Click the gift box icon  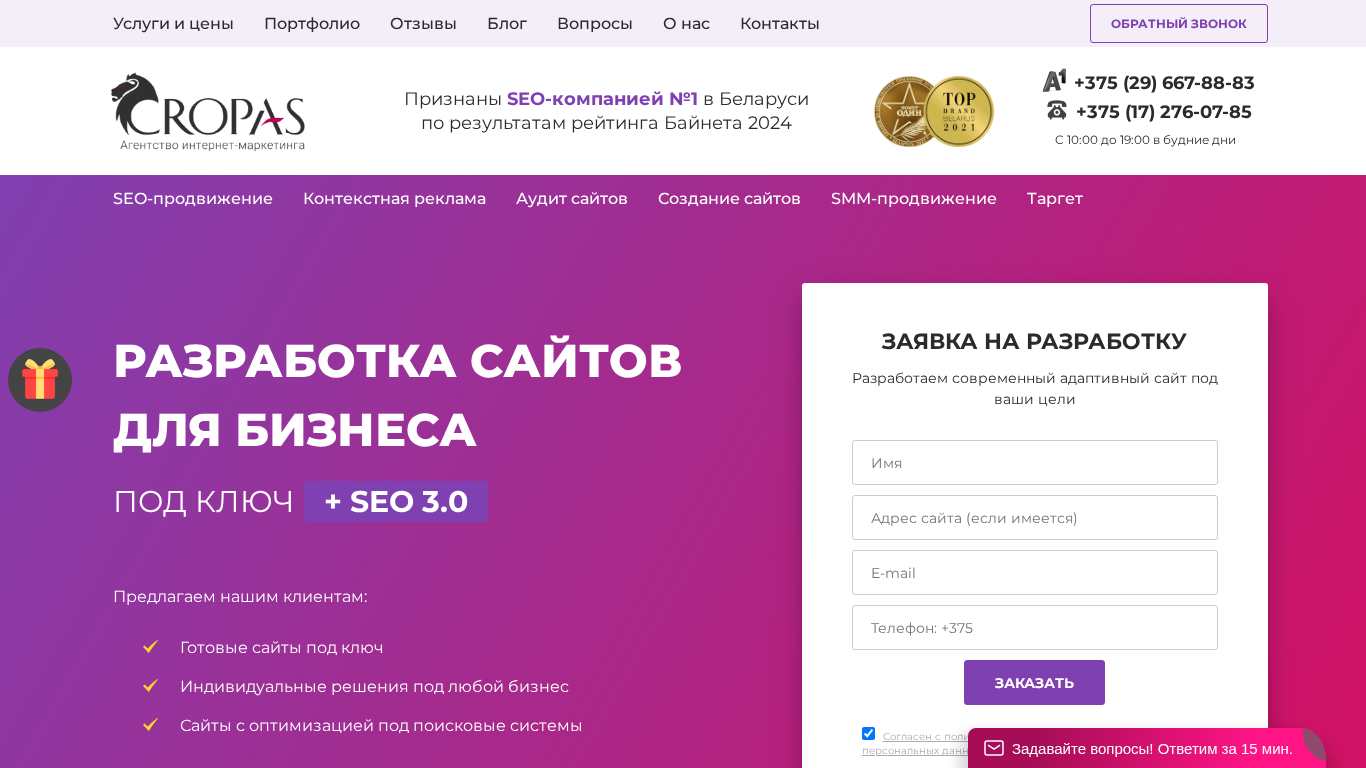[x=40, y=380]
